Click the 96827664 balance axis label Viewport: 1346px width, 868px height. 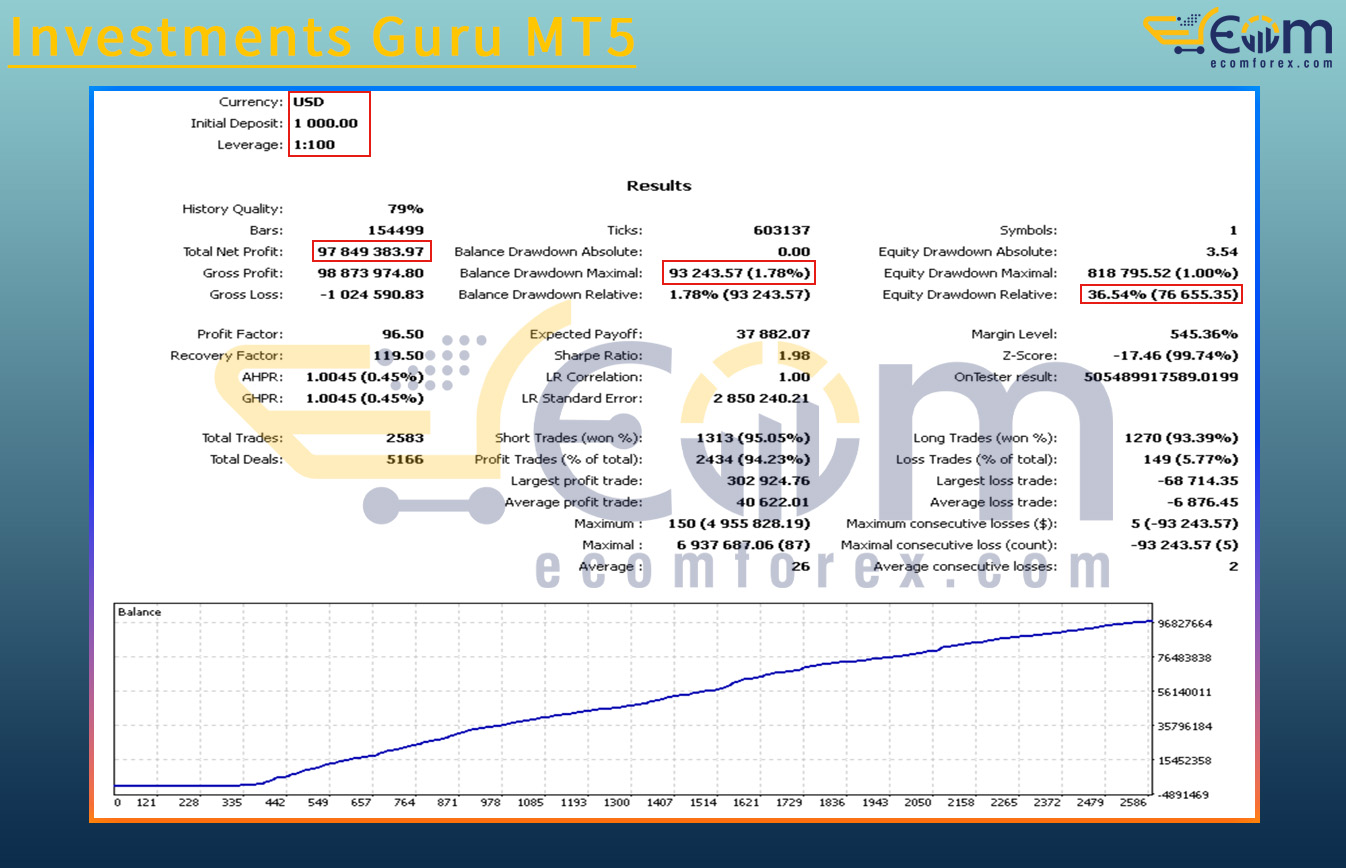pyautogui.click(x=1185, y=623)
